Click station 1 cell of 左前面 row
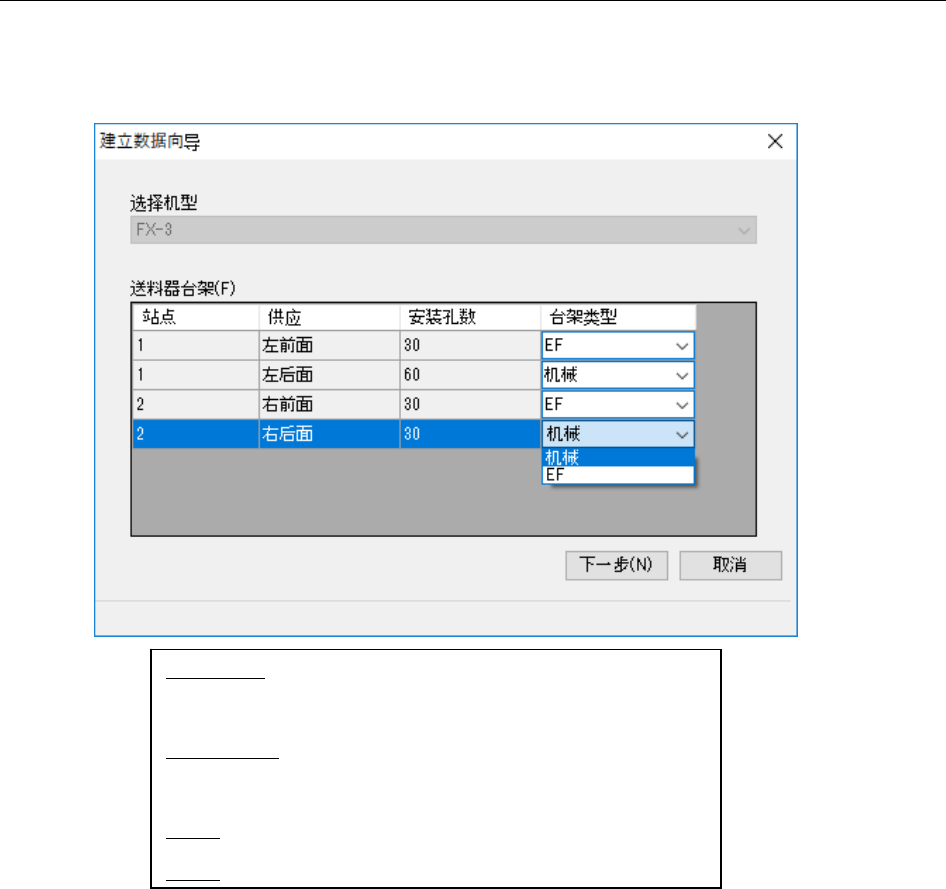Screen dimensions: 946x889 [x=195, y=346]
